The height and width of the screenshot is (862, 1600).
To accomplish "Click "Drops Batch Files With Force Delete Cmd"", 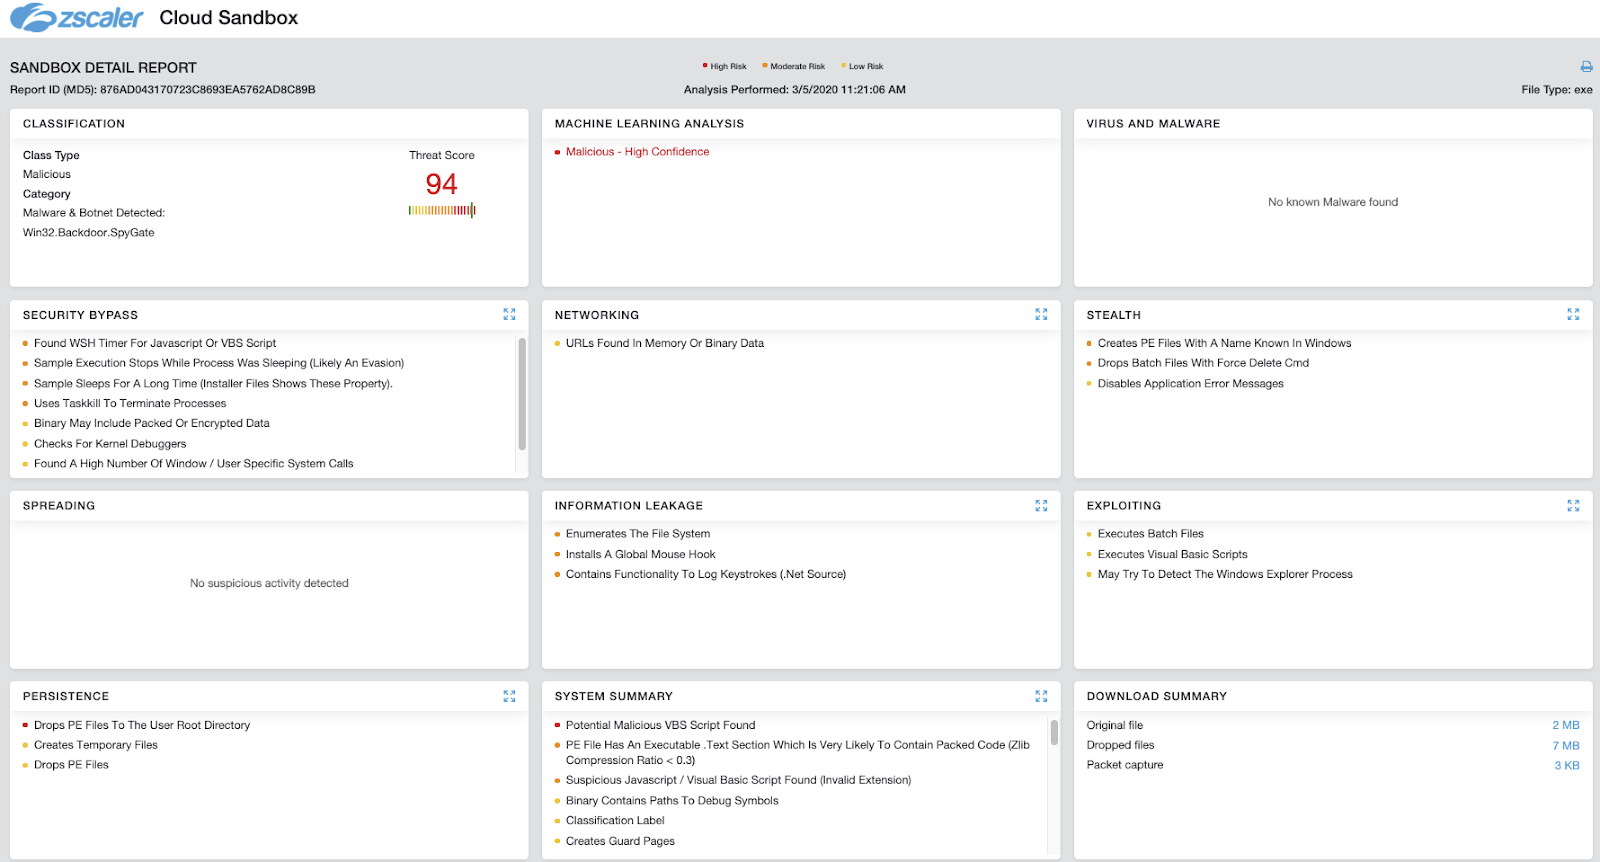I will click(x=1203, y=363).
